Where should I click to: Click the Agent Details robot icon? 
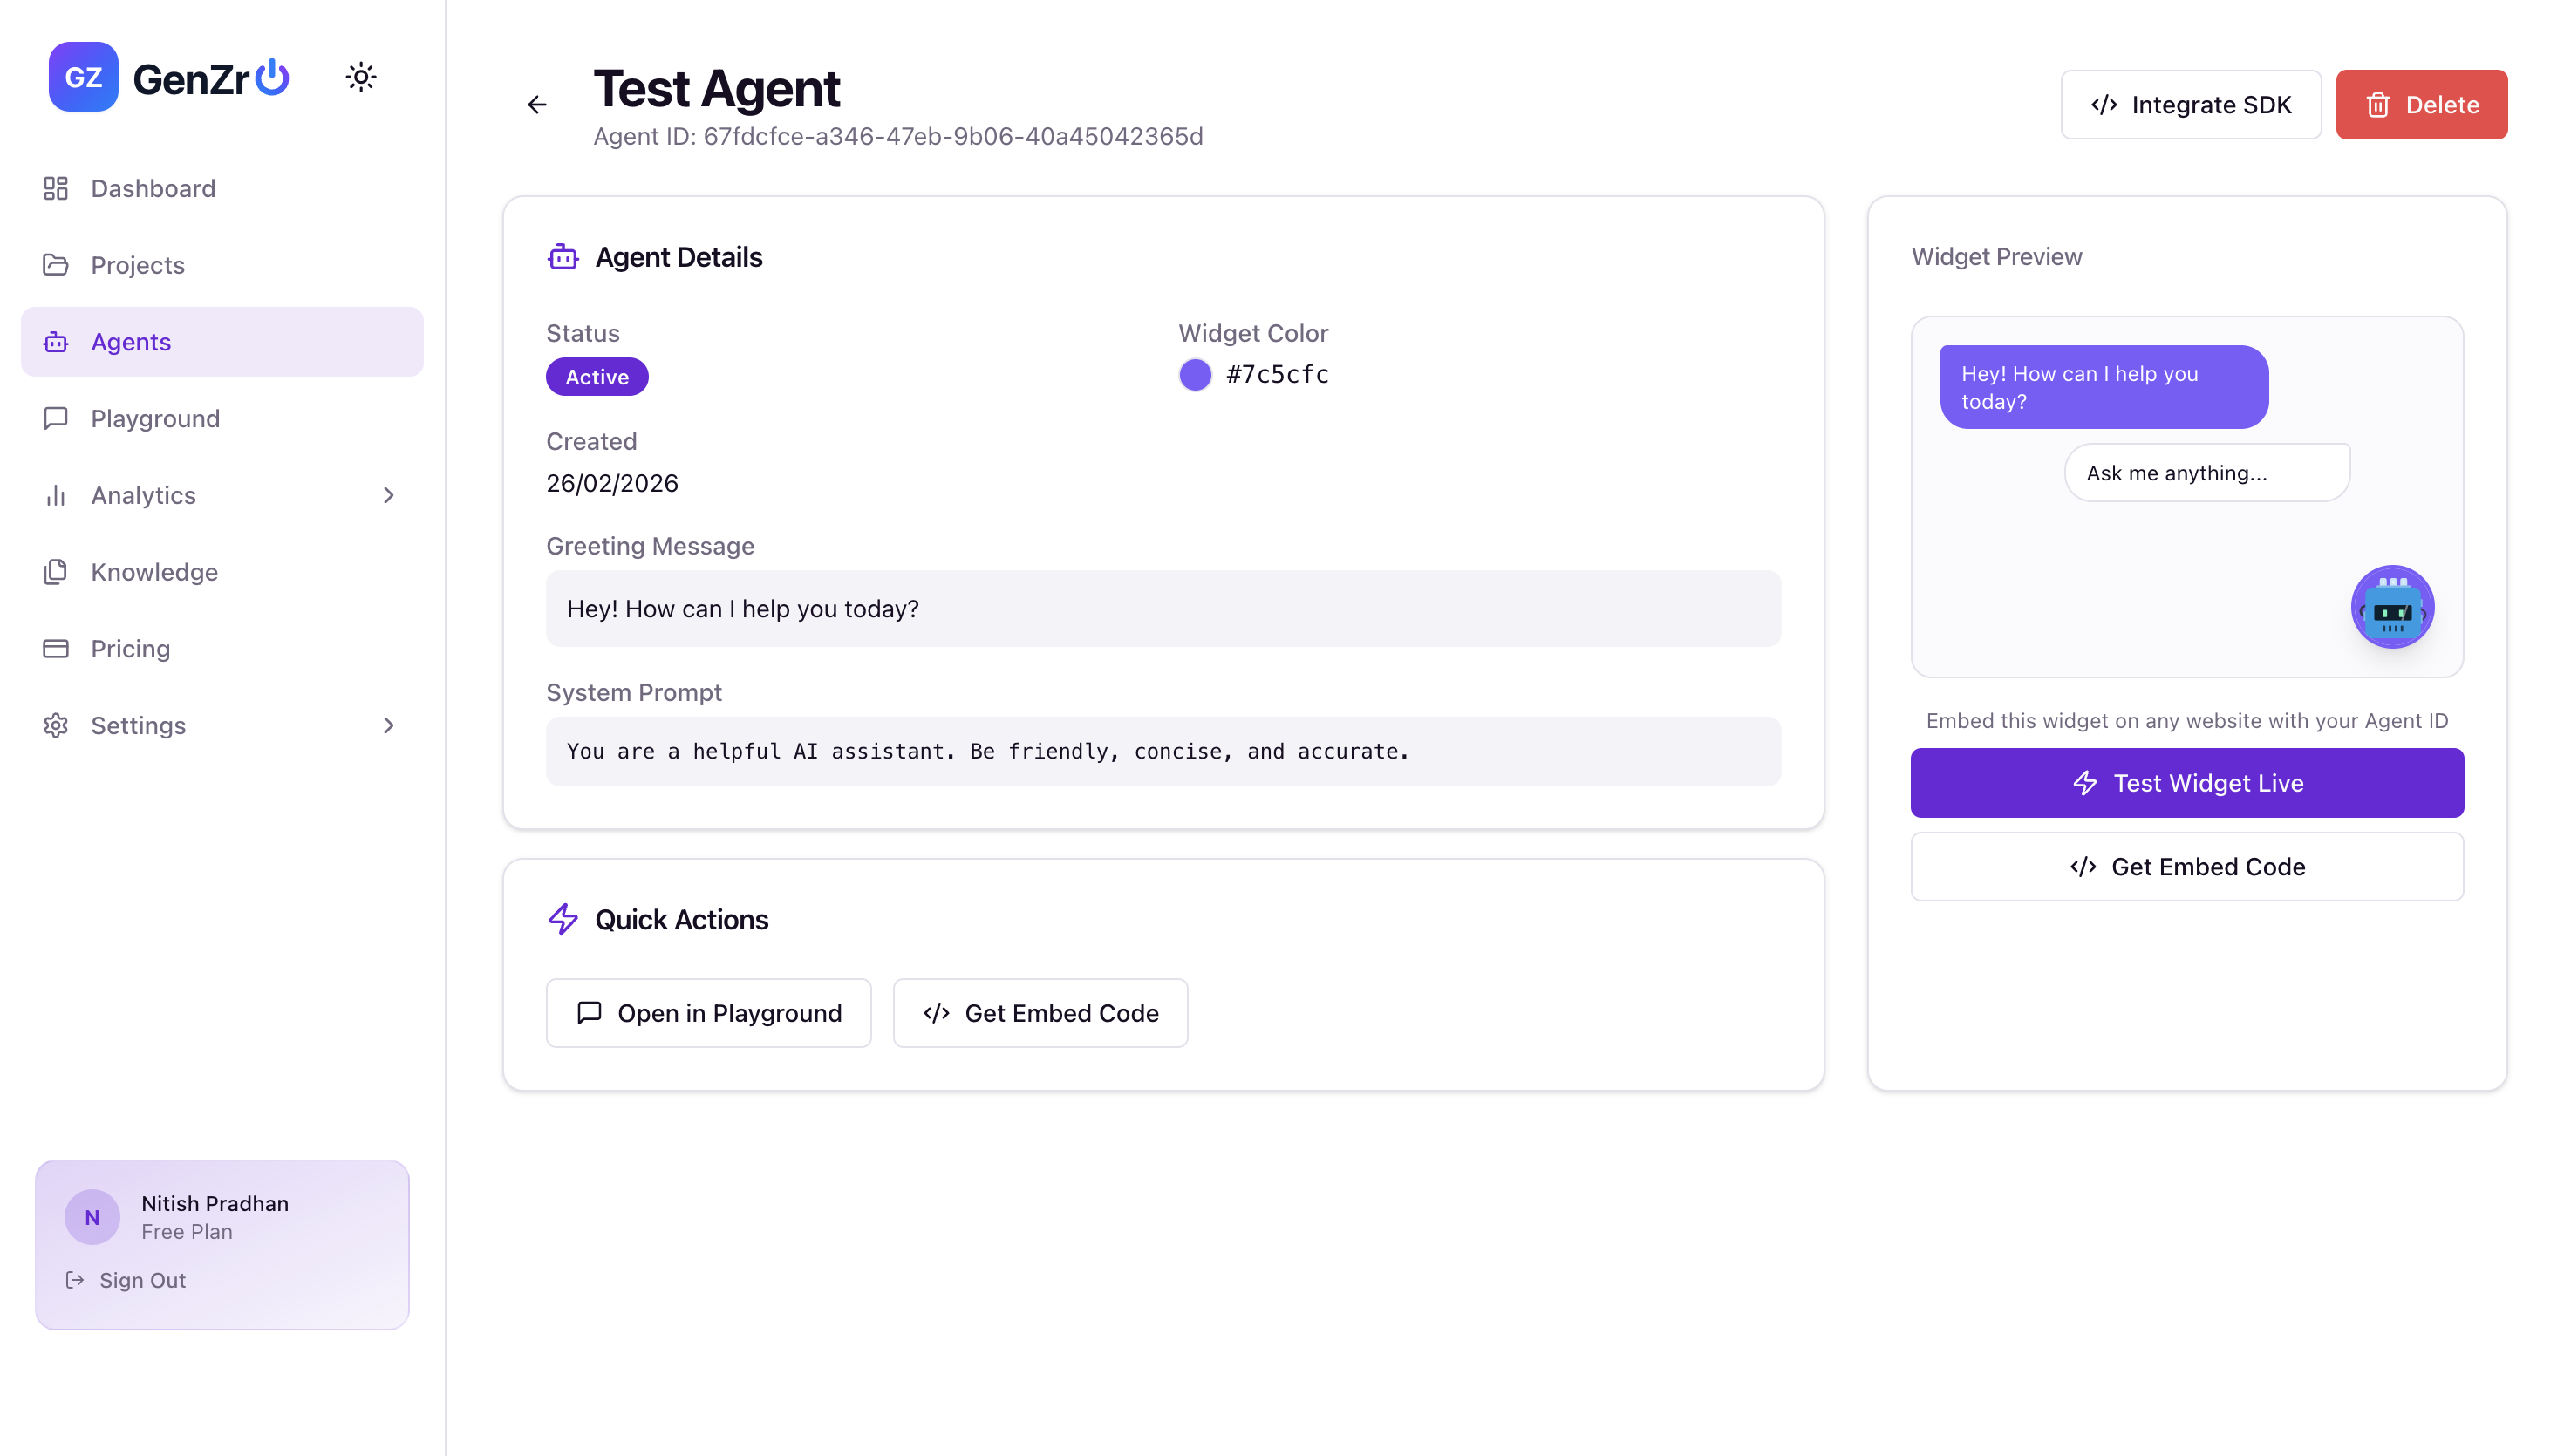click(563, 257)
